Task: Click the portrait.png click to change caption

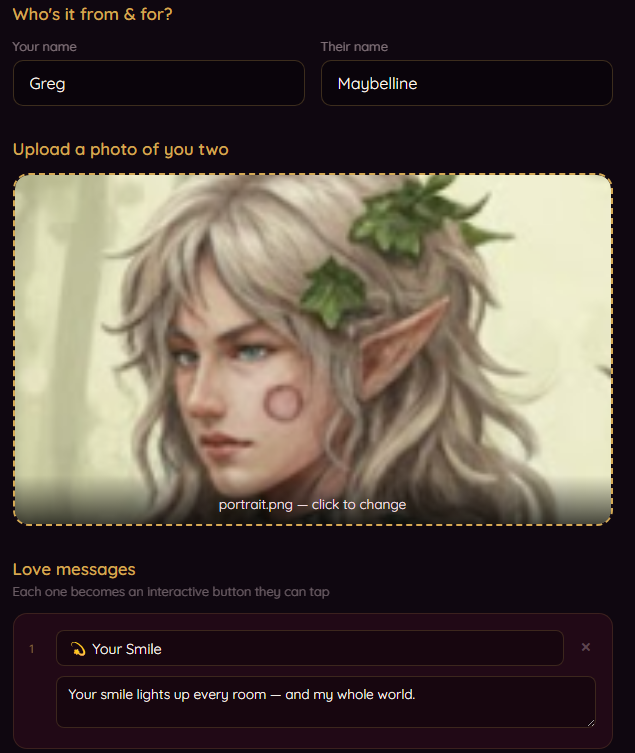Action: (312, 505)
